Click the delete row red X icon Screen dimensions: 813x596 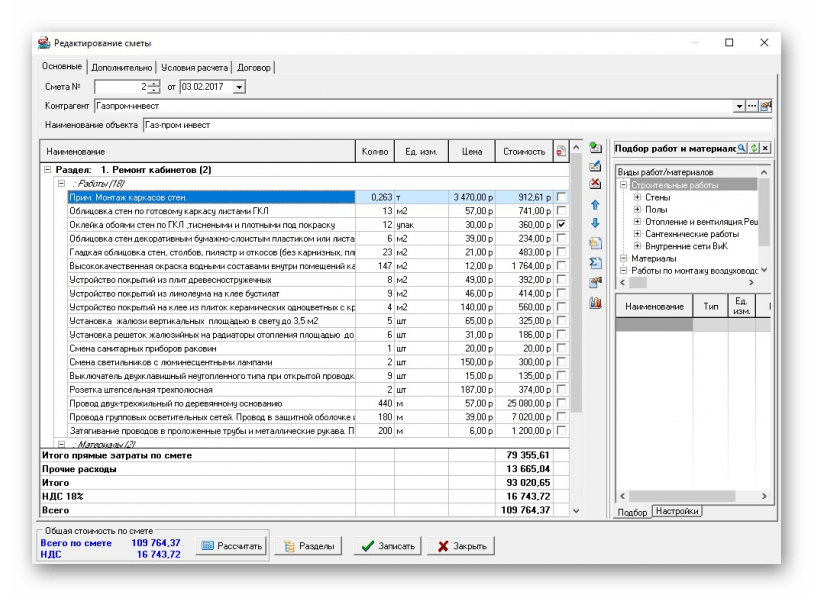(x=595, y=184)
